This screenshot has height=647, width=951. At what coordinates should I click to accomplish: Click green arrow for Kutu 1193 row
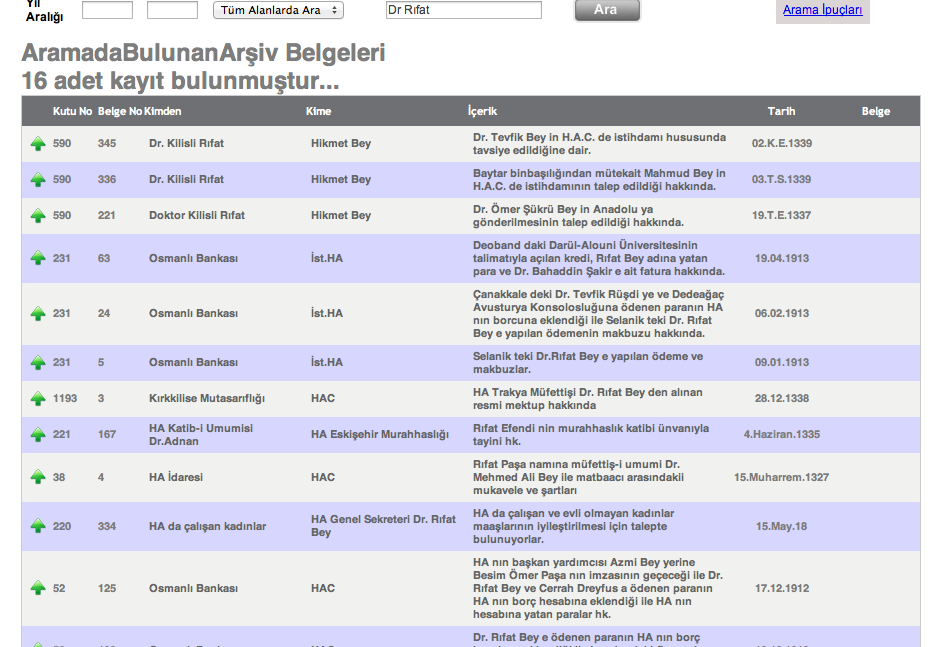[x=38, y=398]
